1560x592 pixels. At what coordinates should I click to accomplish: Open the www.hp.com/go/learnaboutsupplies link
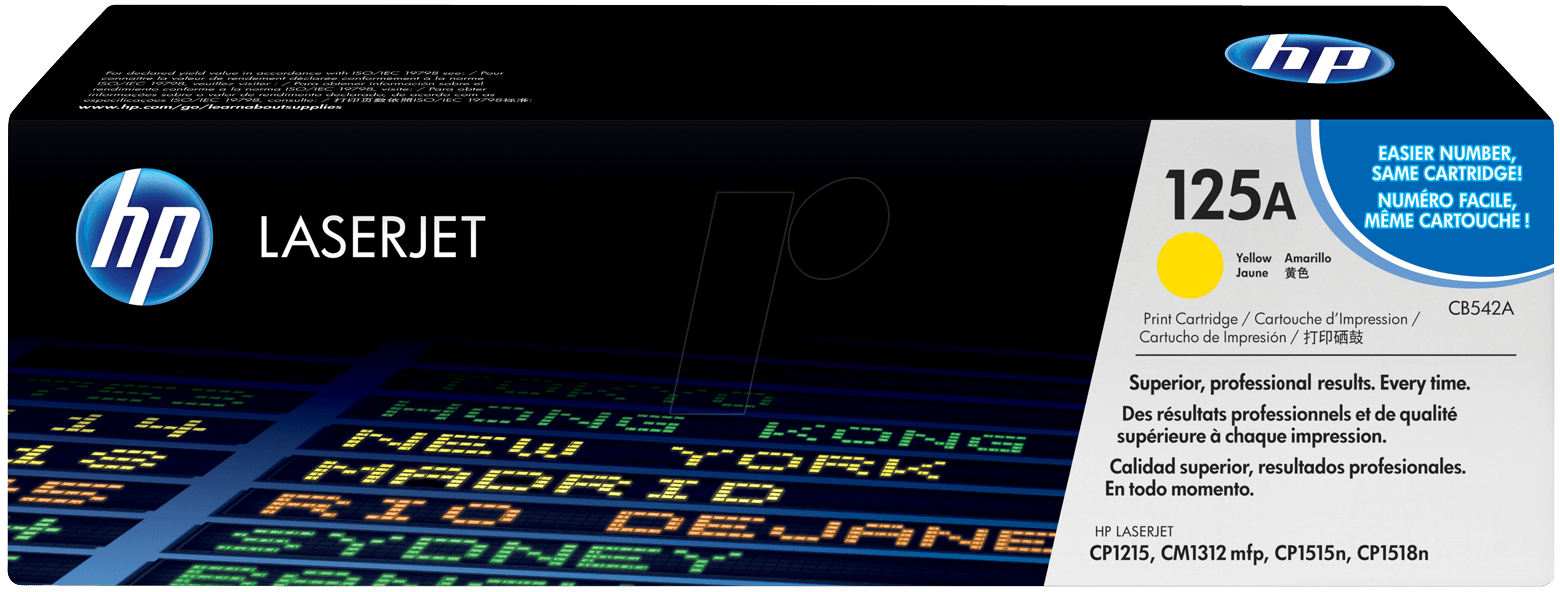(209, 107)
